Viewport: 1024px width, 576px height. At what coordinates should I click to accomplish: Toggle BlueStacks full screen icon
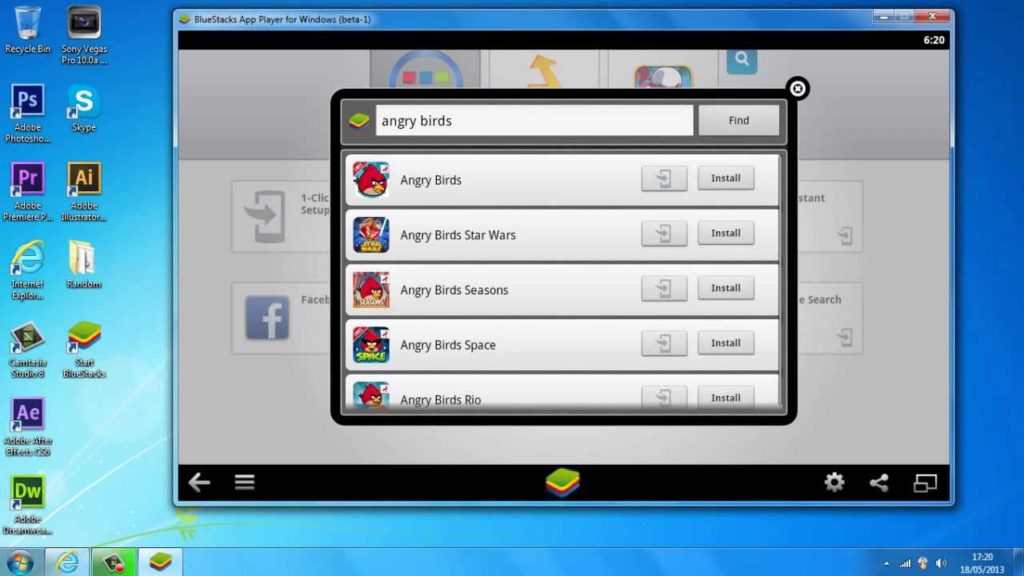pos(925,483)
